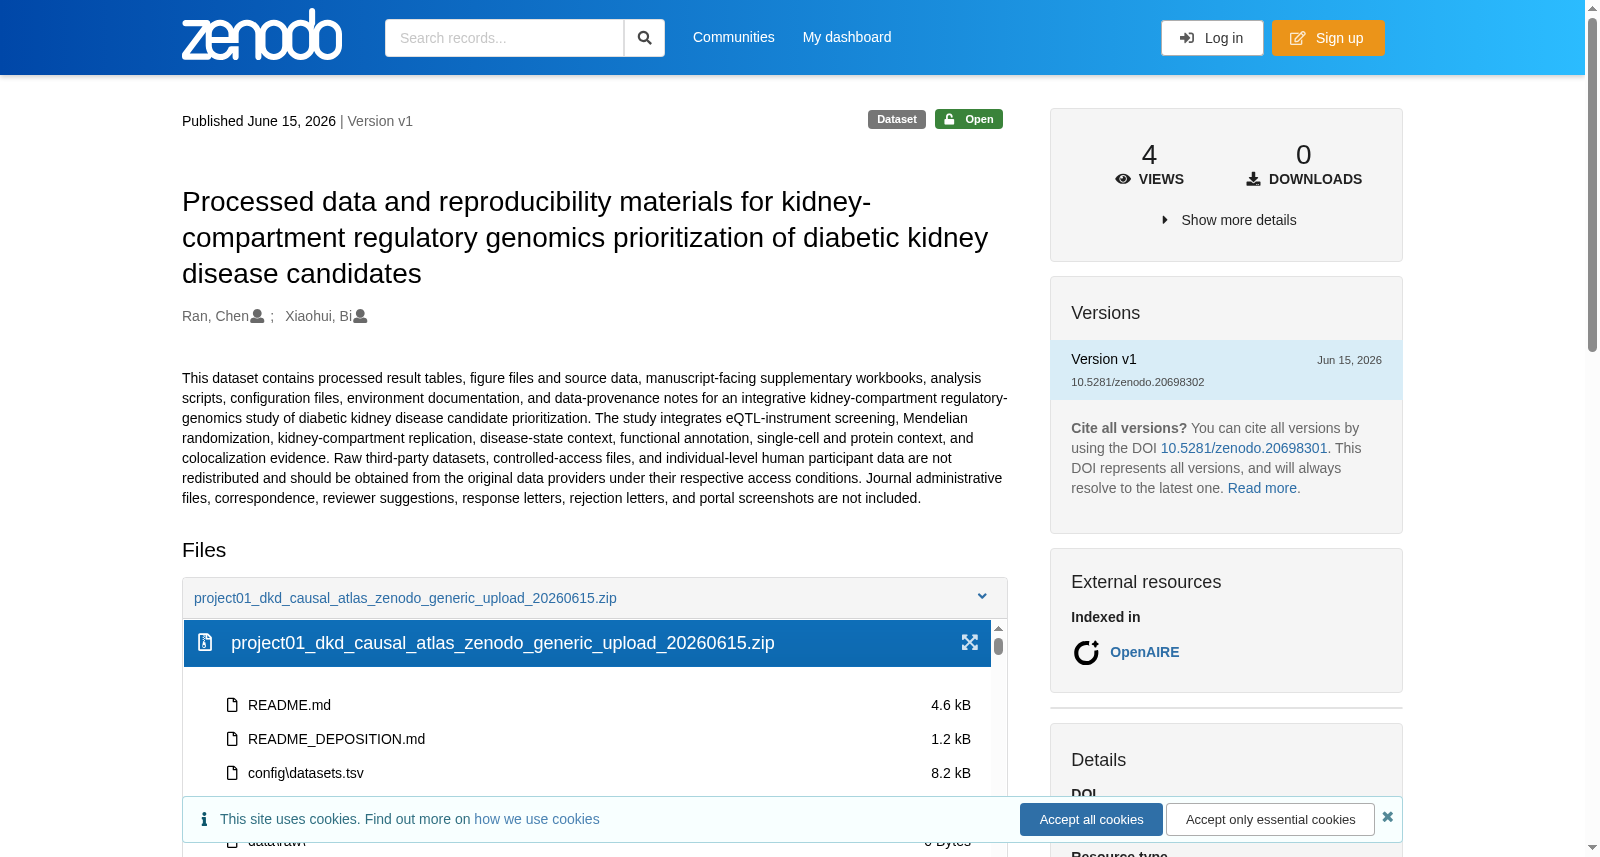Screen dimensions: 1600x857
Task: Select Version v1 in the Versions list
Action: coord(1226,370)
